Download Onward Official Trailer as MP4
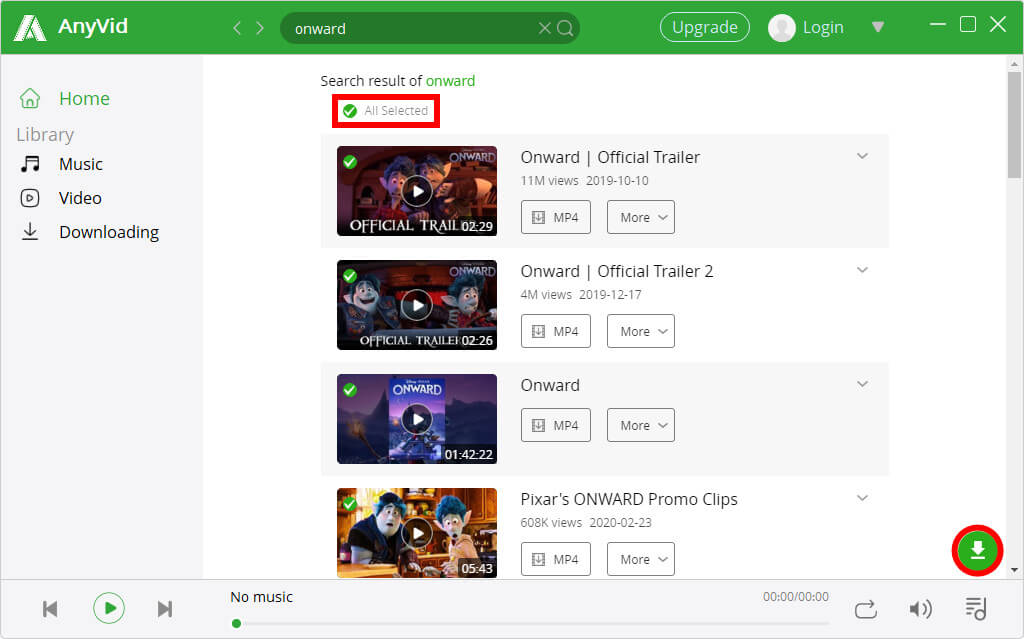 (556, 217)
